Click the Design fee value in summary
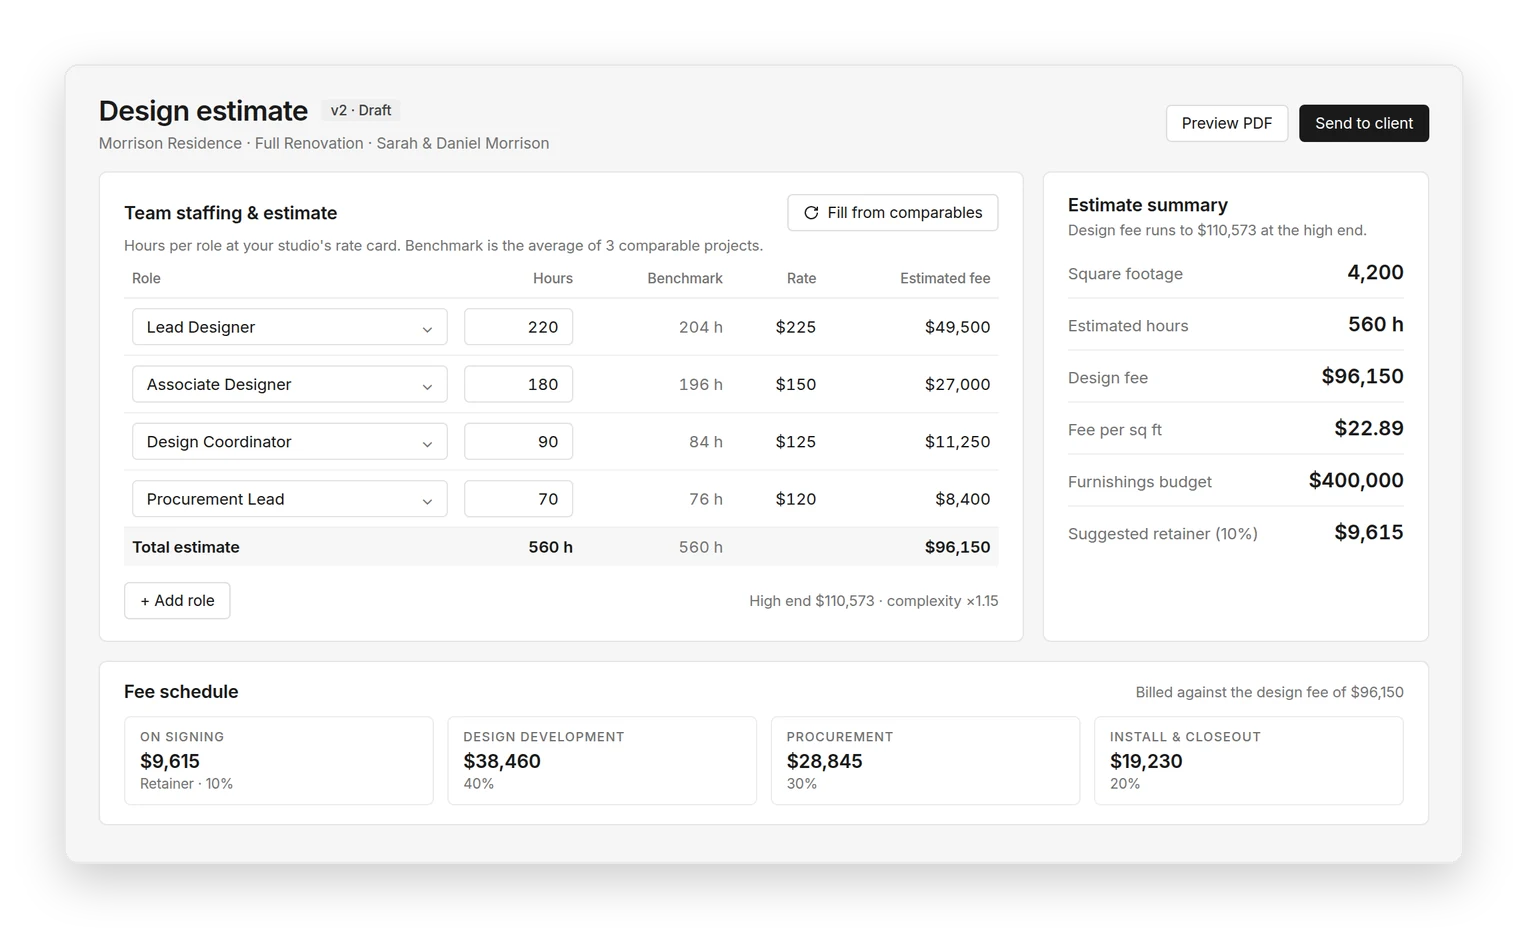This screenshot has height=928, width=1528. click(1362, 376)
